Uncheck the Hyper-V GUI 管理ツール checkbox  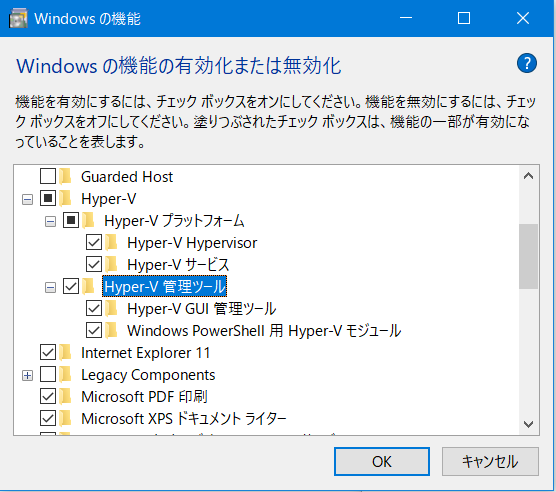click(94, 308)
